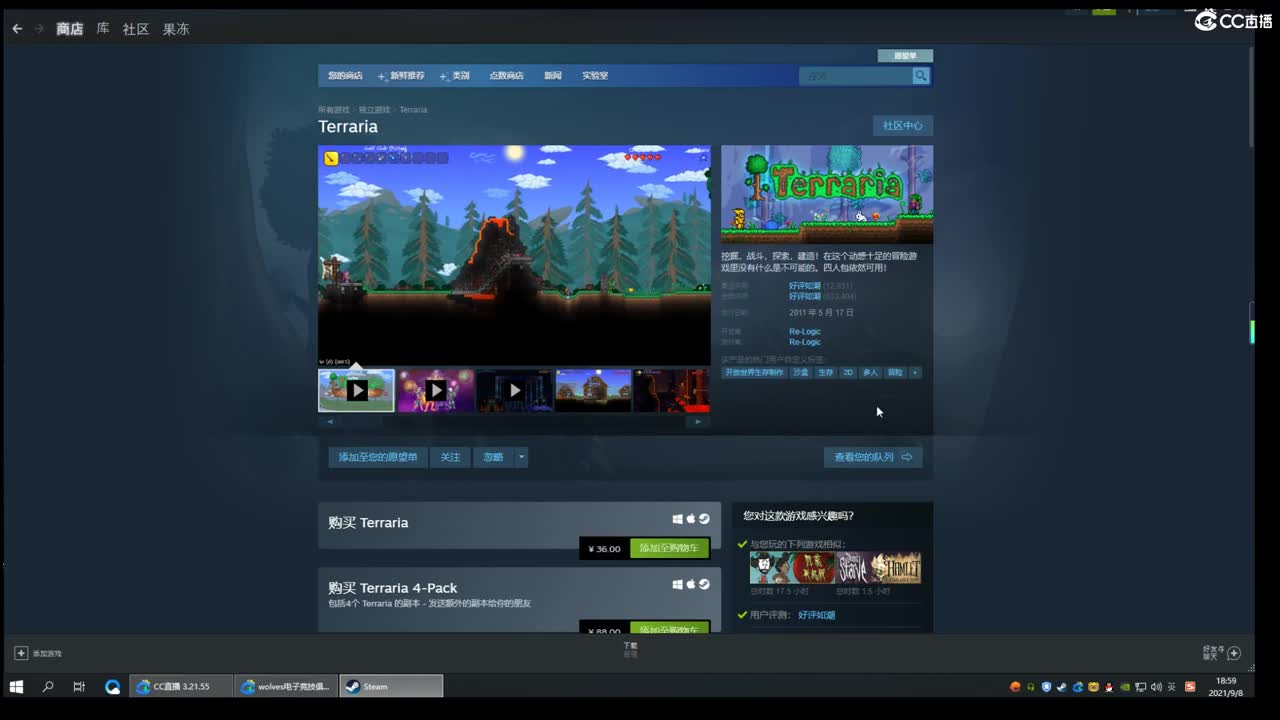Select the wooden house screenshot thumbnail
Viewport: 1280px width, 720px height.
[593, 390]
